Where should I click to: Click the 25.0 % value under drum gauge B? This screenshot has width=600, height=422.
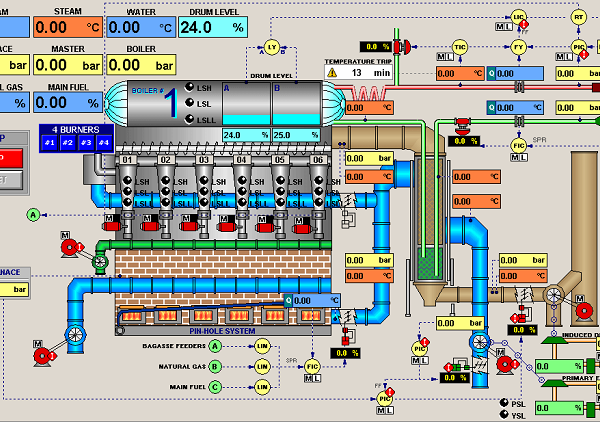tap(297, 135)
